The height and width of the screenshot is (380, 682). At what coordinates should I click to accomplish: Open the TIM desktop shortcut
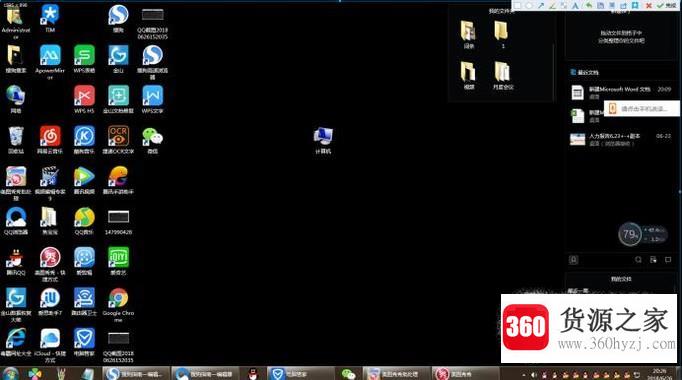point(50,18)
